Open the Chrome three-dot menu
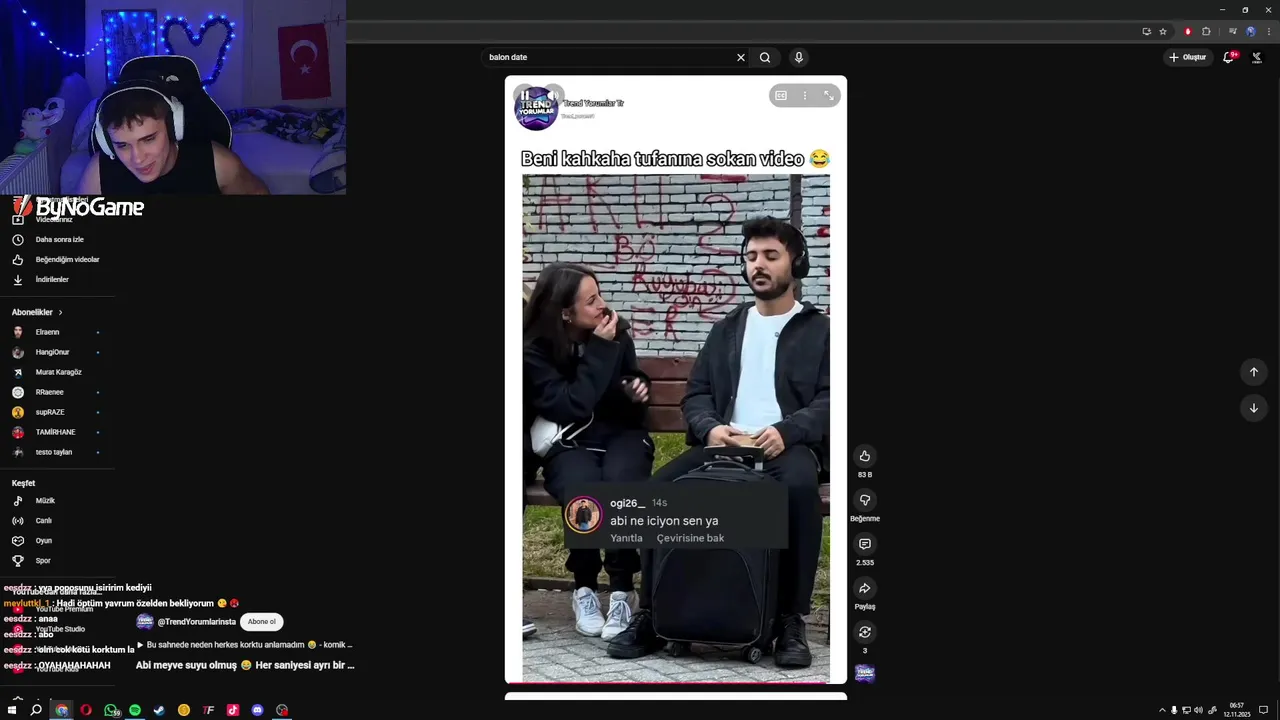This screenshot has height=720, width=1280. [1269, 31]
